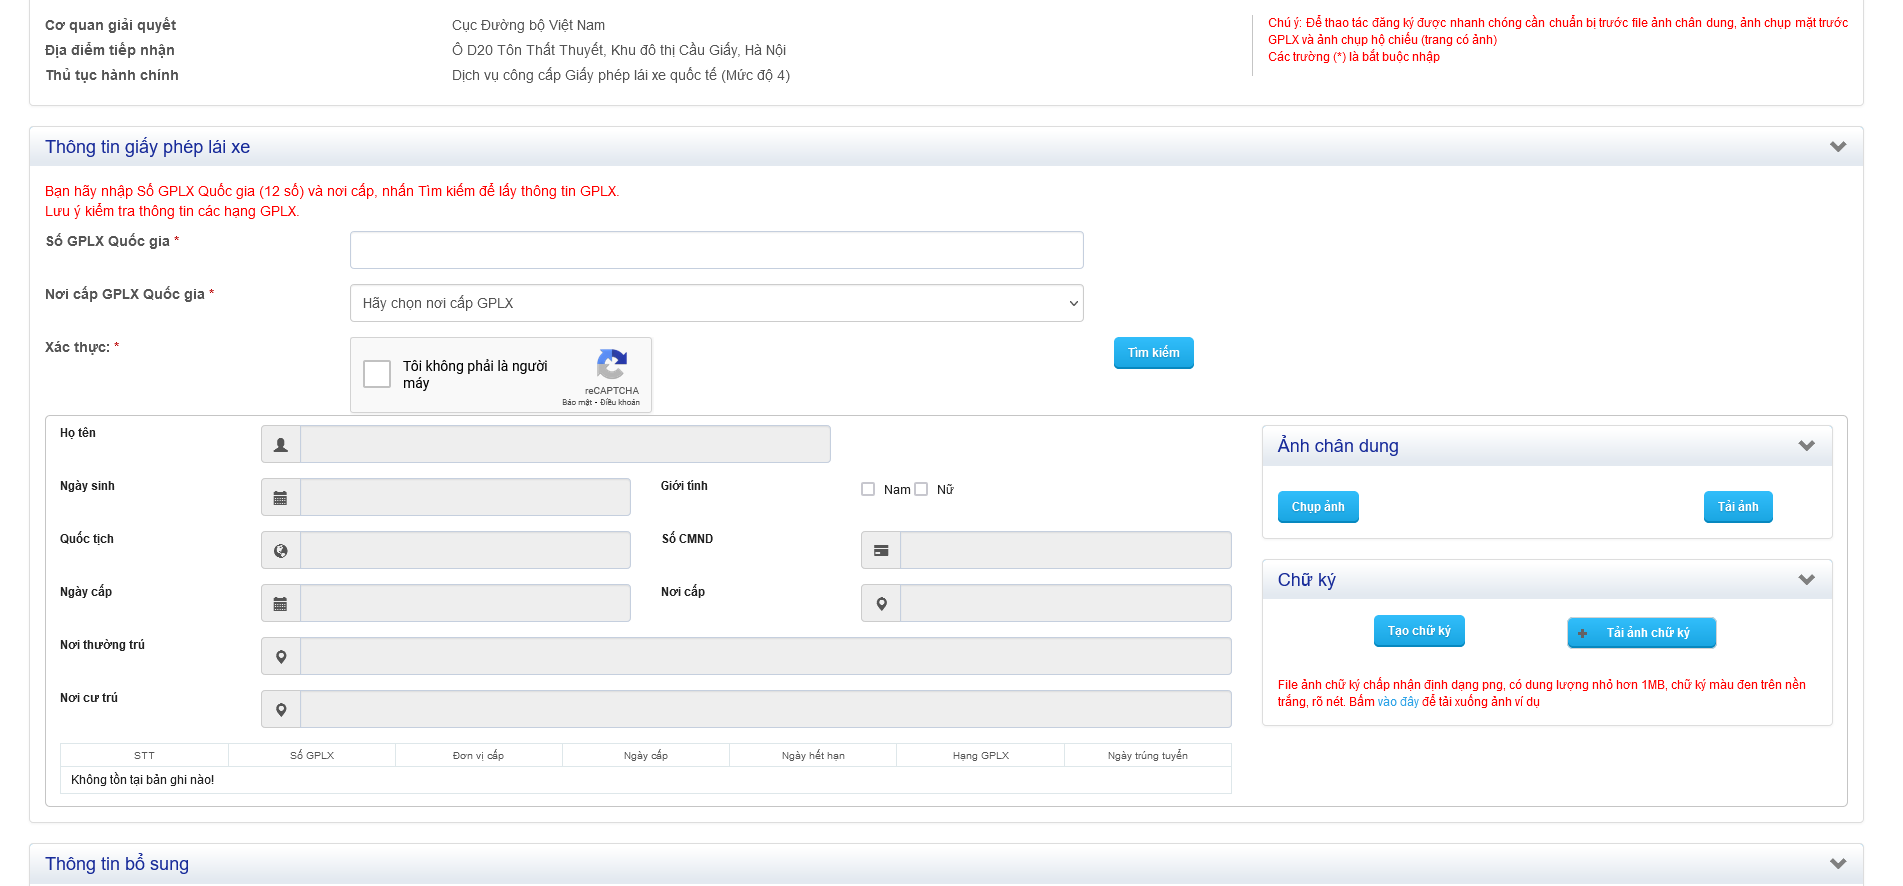This screenshot has width=1903, height=886.
Task: Collapse the Thông tin giấy phép lái xe section
Action: pos(1838,147)
